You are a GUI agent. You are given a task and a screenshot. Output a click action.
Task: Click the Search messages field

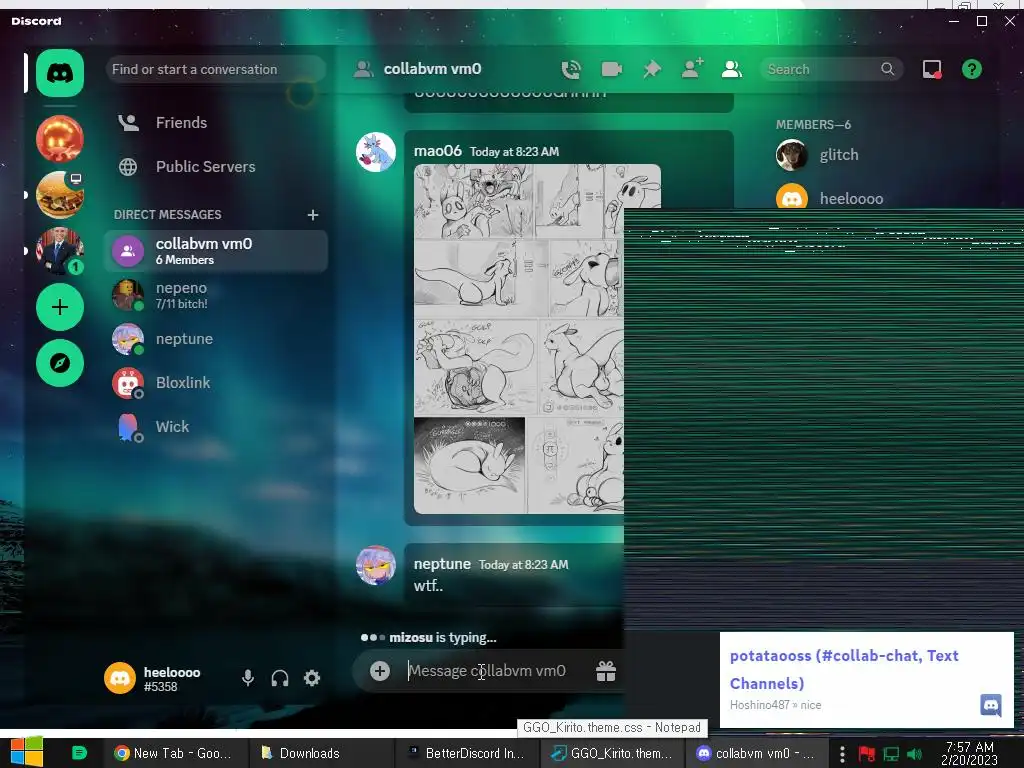tap(831, 69)
